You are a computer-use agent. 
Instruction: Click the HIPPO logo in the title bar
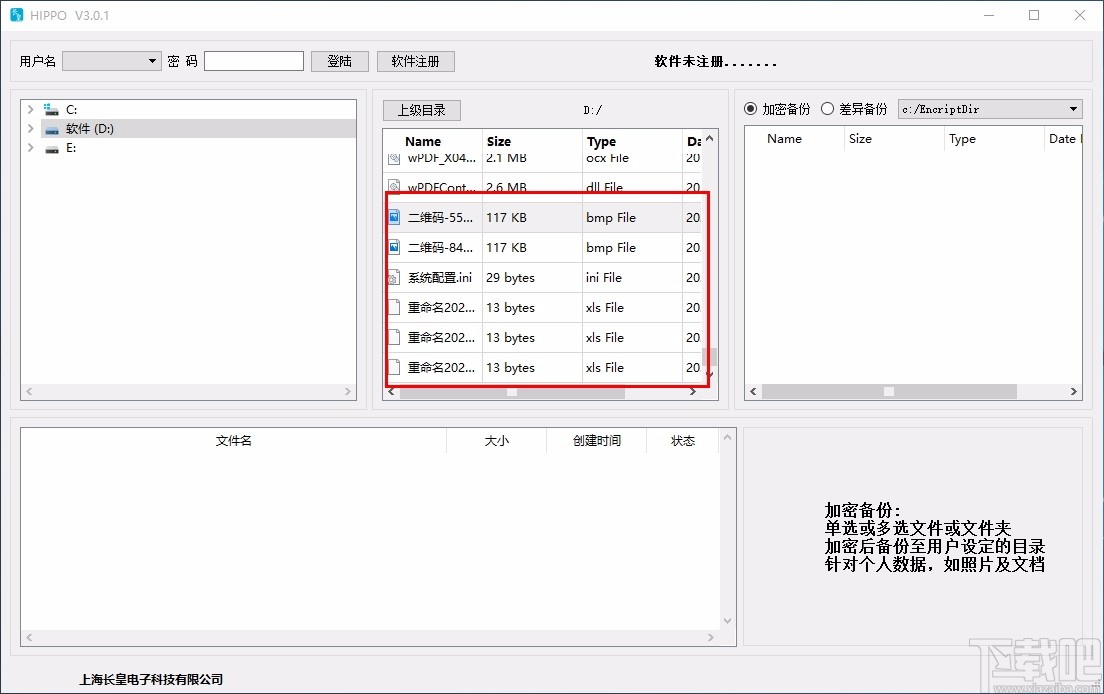17,15
